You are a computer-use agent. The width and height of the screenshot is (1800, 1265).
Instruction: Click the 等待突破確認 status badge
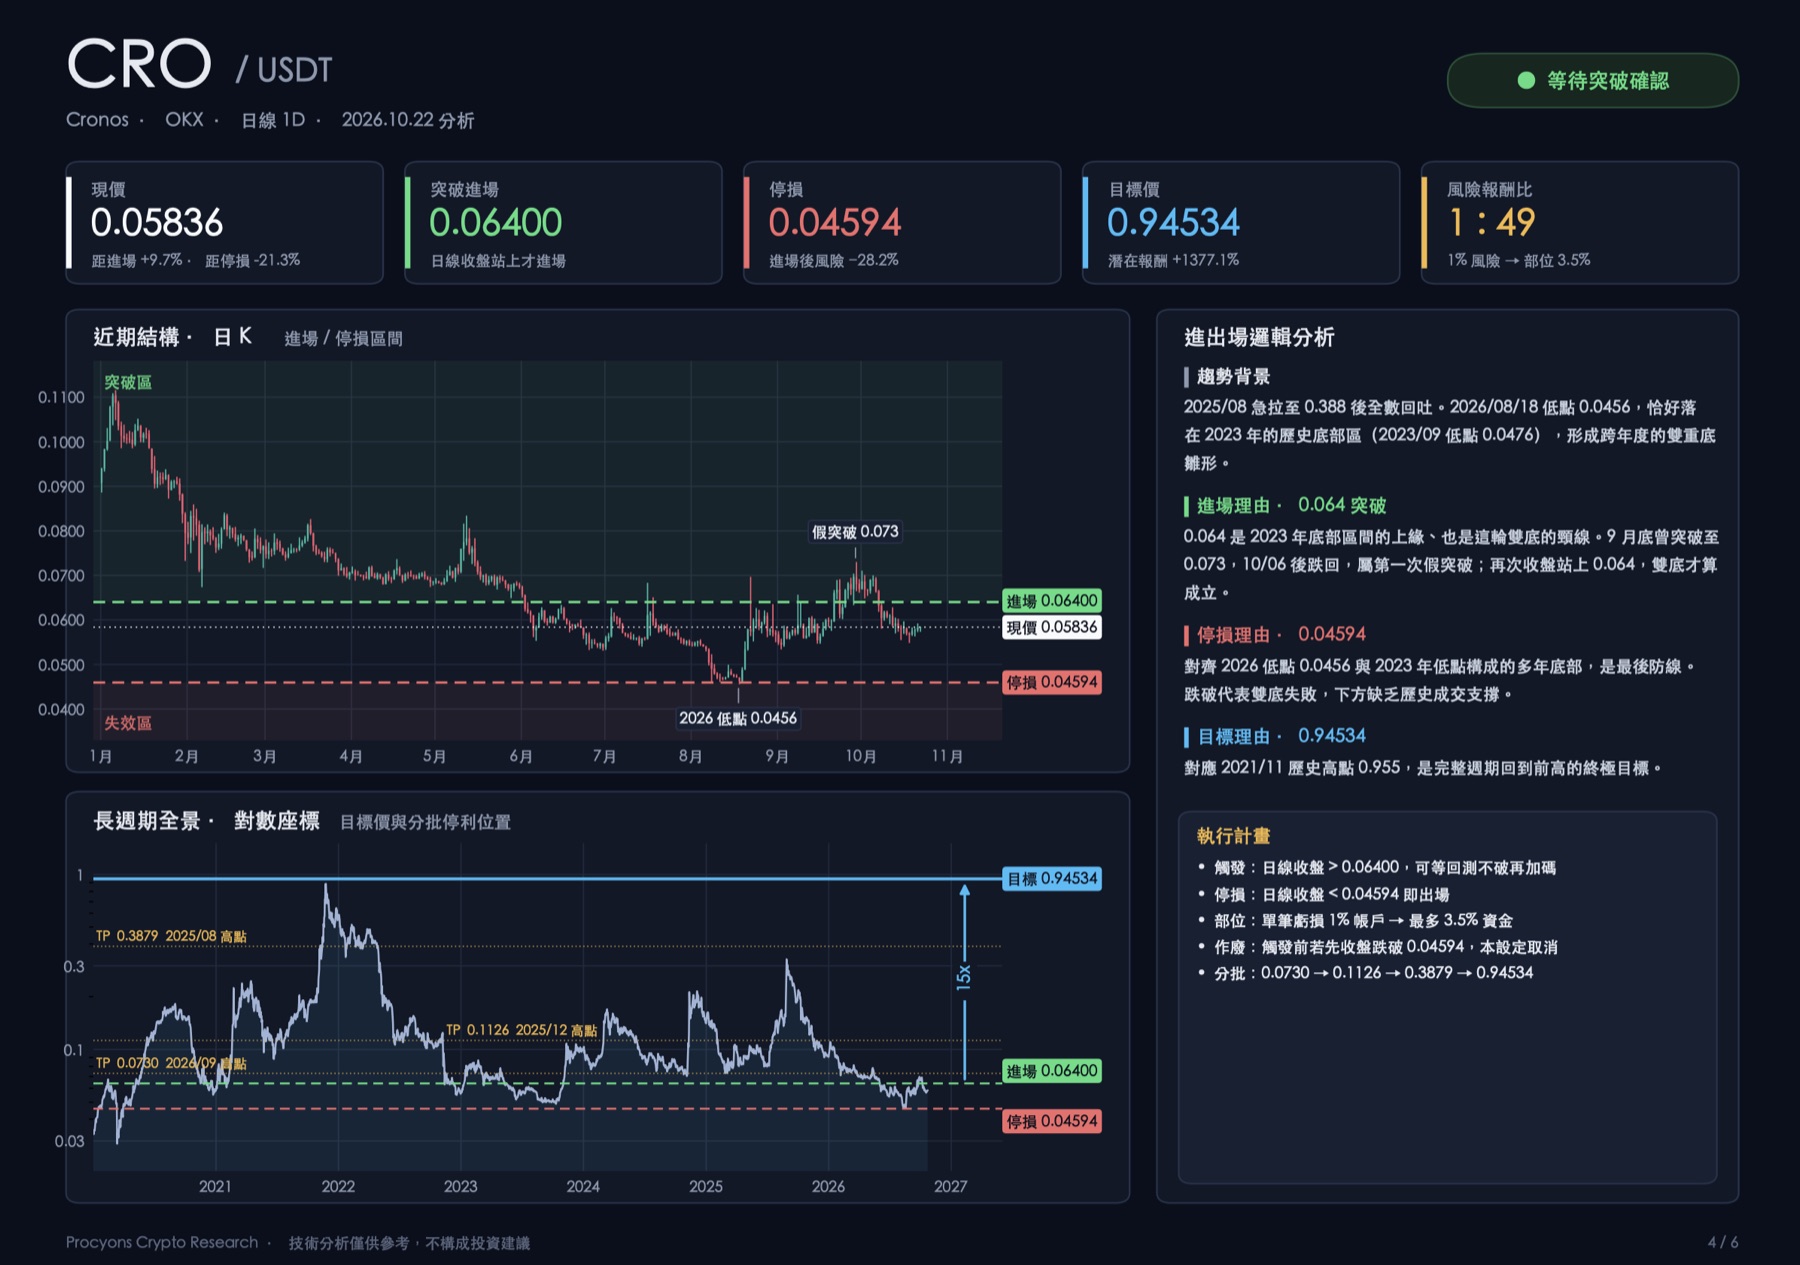coord(1592,80)
